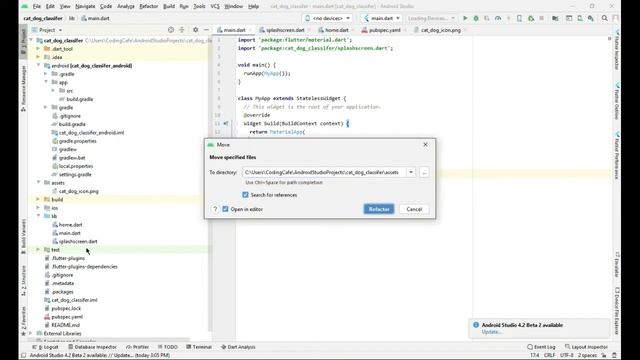
Task: Open the Dart Analysis tool window
Action: coord(238,347)
